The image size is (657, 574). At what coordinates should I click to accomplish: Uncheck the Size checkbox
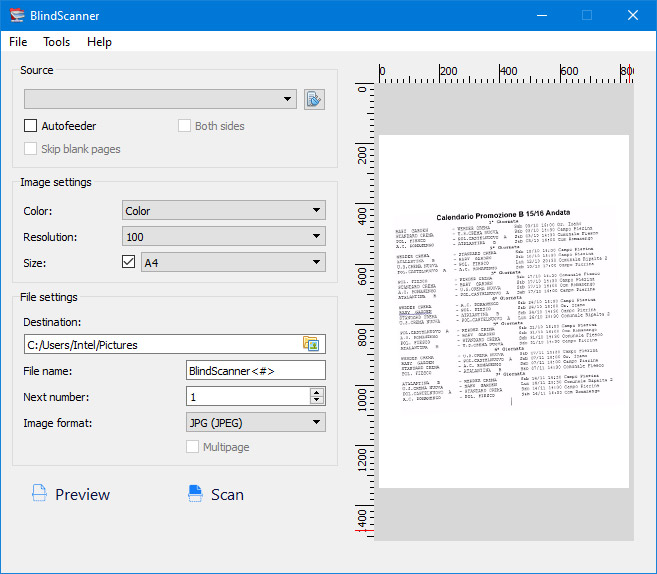tap(128, 262)
